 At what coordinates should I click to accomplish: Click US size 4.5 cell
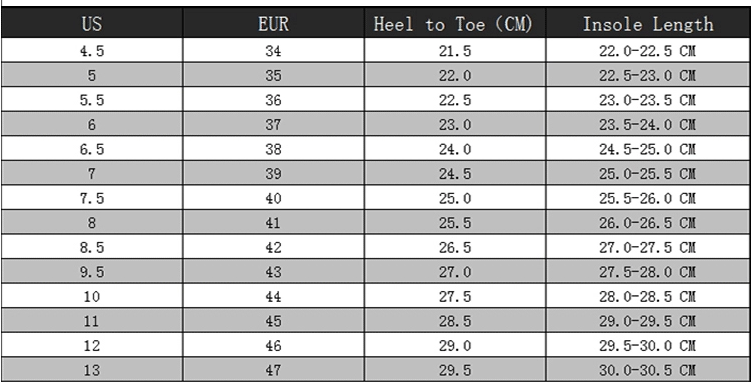92,50
